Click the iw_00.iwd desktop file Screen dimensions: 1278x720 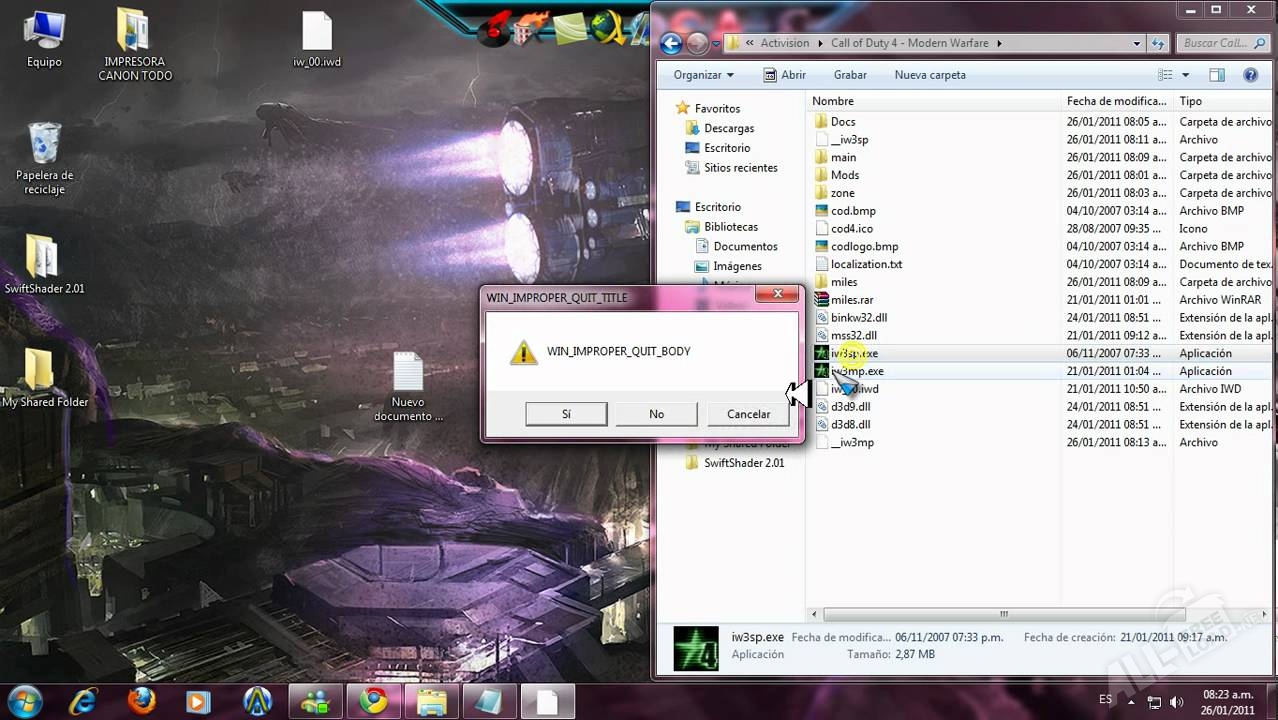coord(317,40)
